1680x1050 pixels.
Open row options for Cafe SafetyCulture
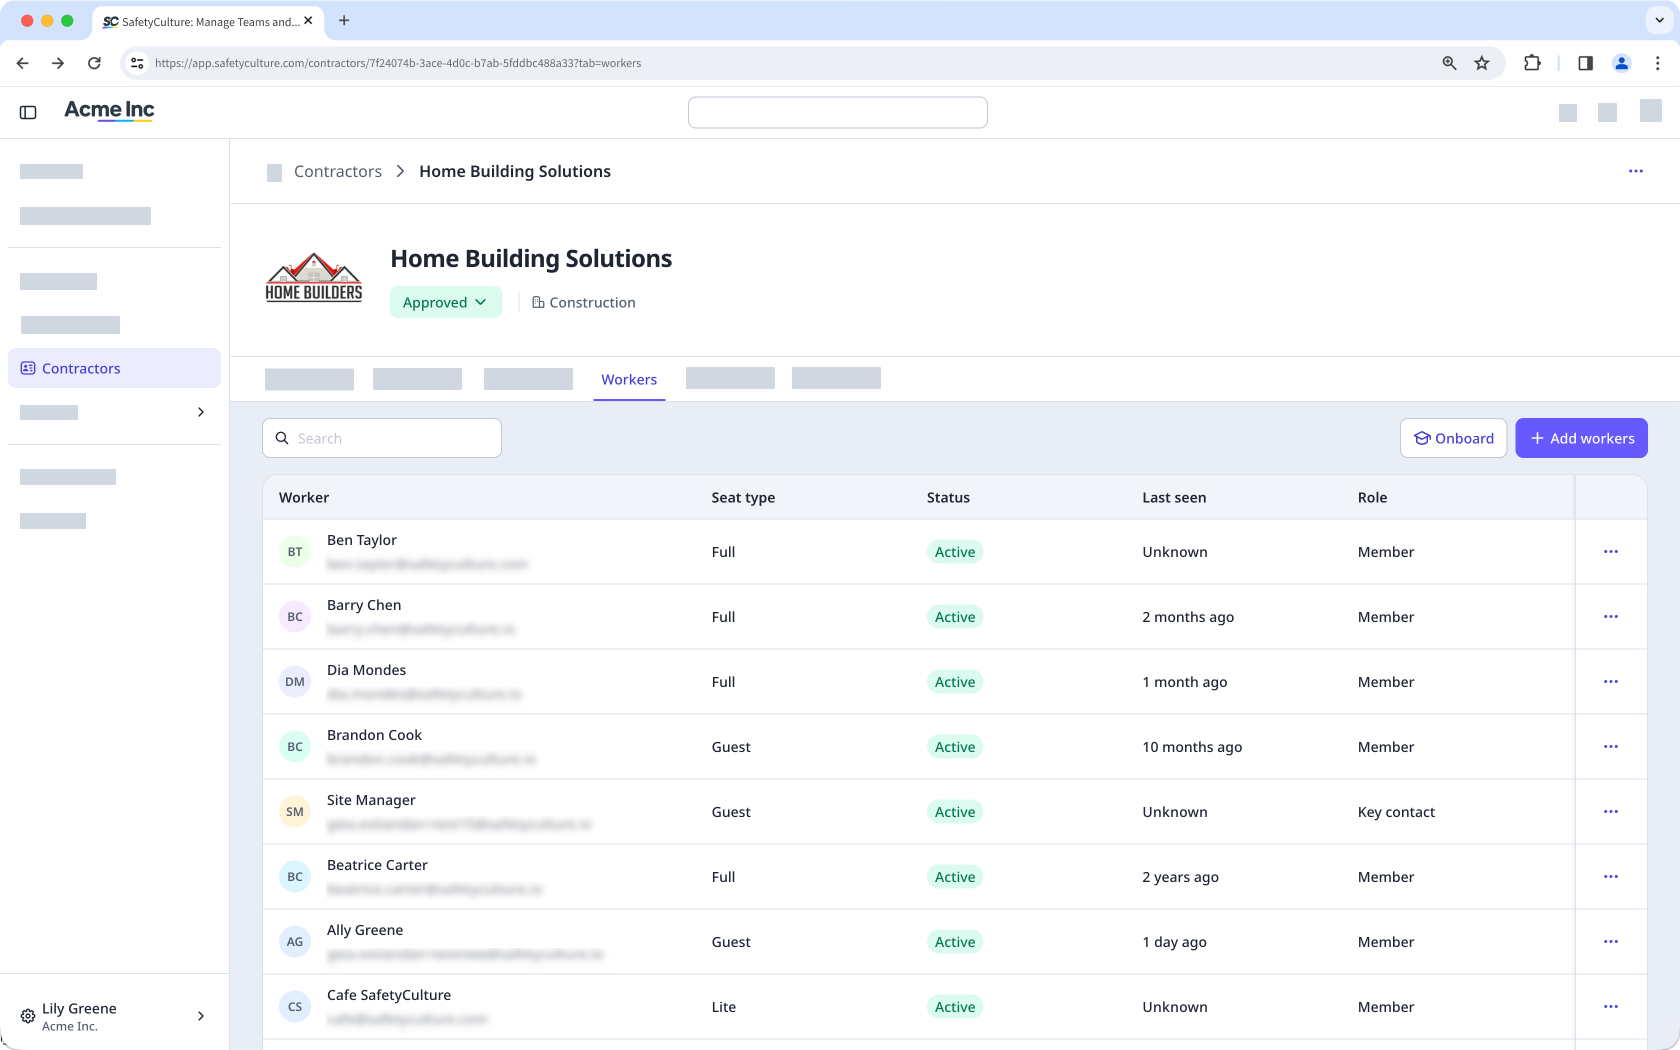(1611, 1007)
